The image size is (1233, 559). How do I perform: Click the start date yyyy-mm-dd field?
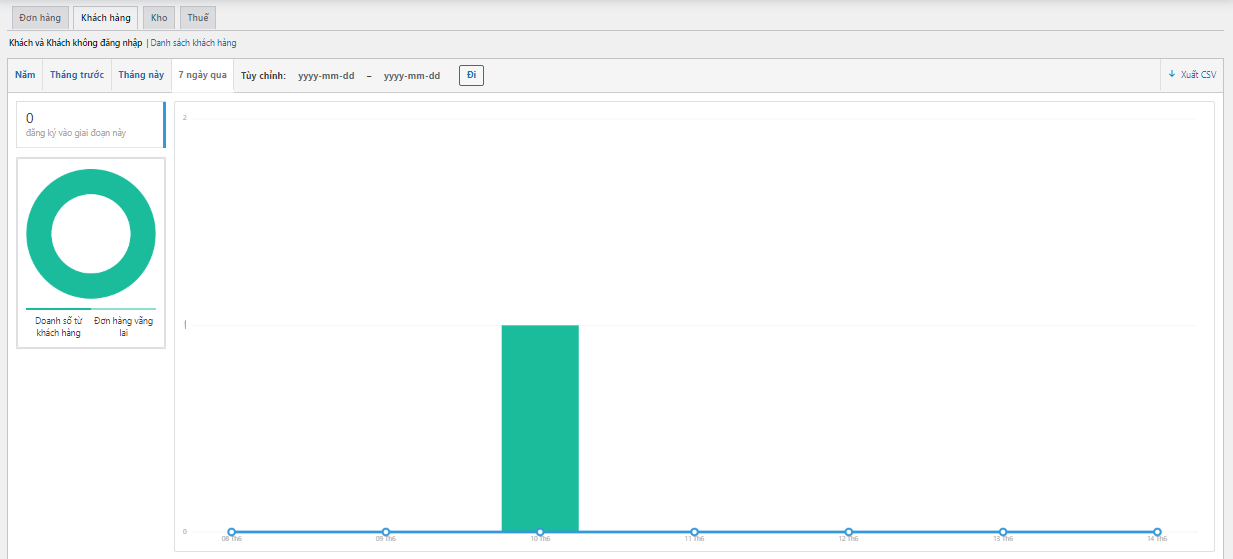(x=326, y=76)
